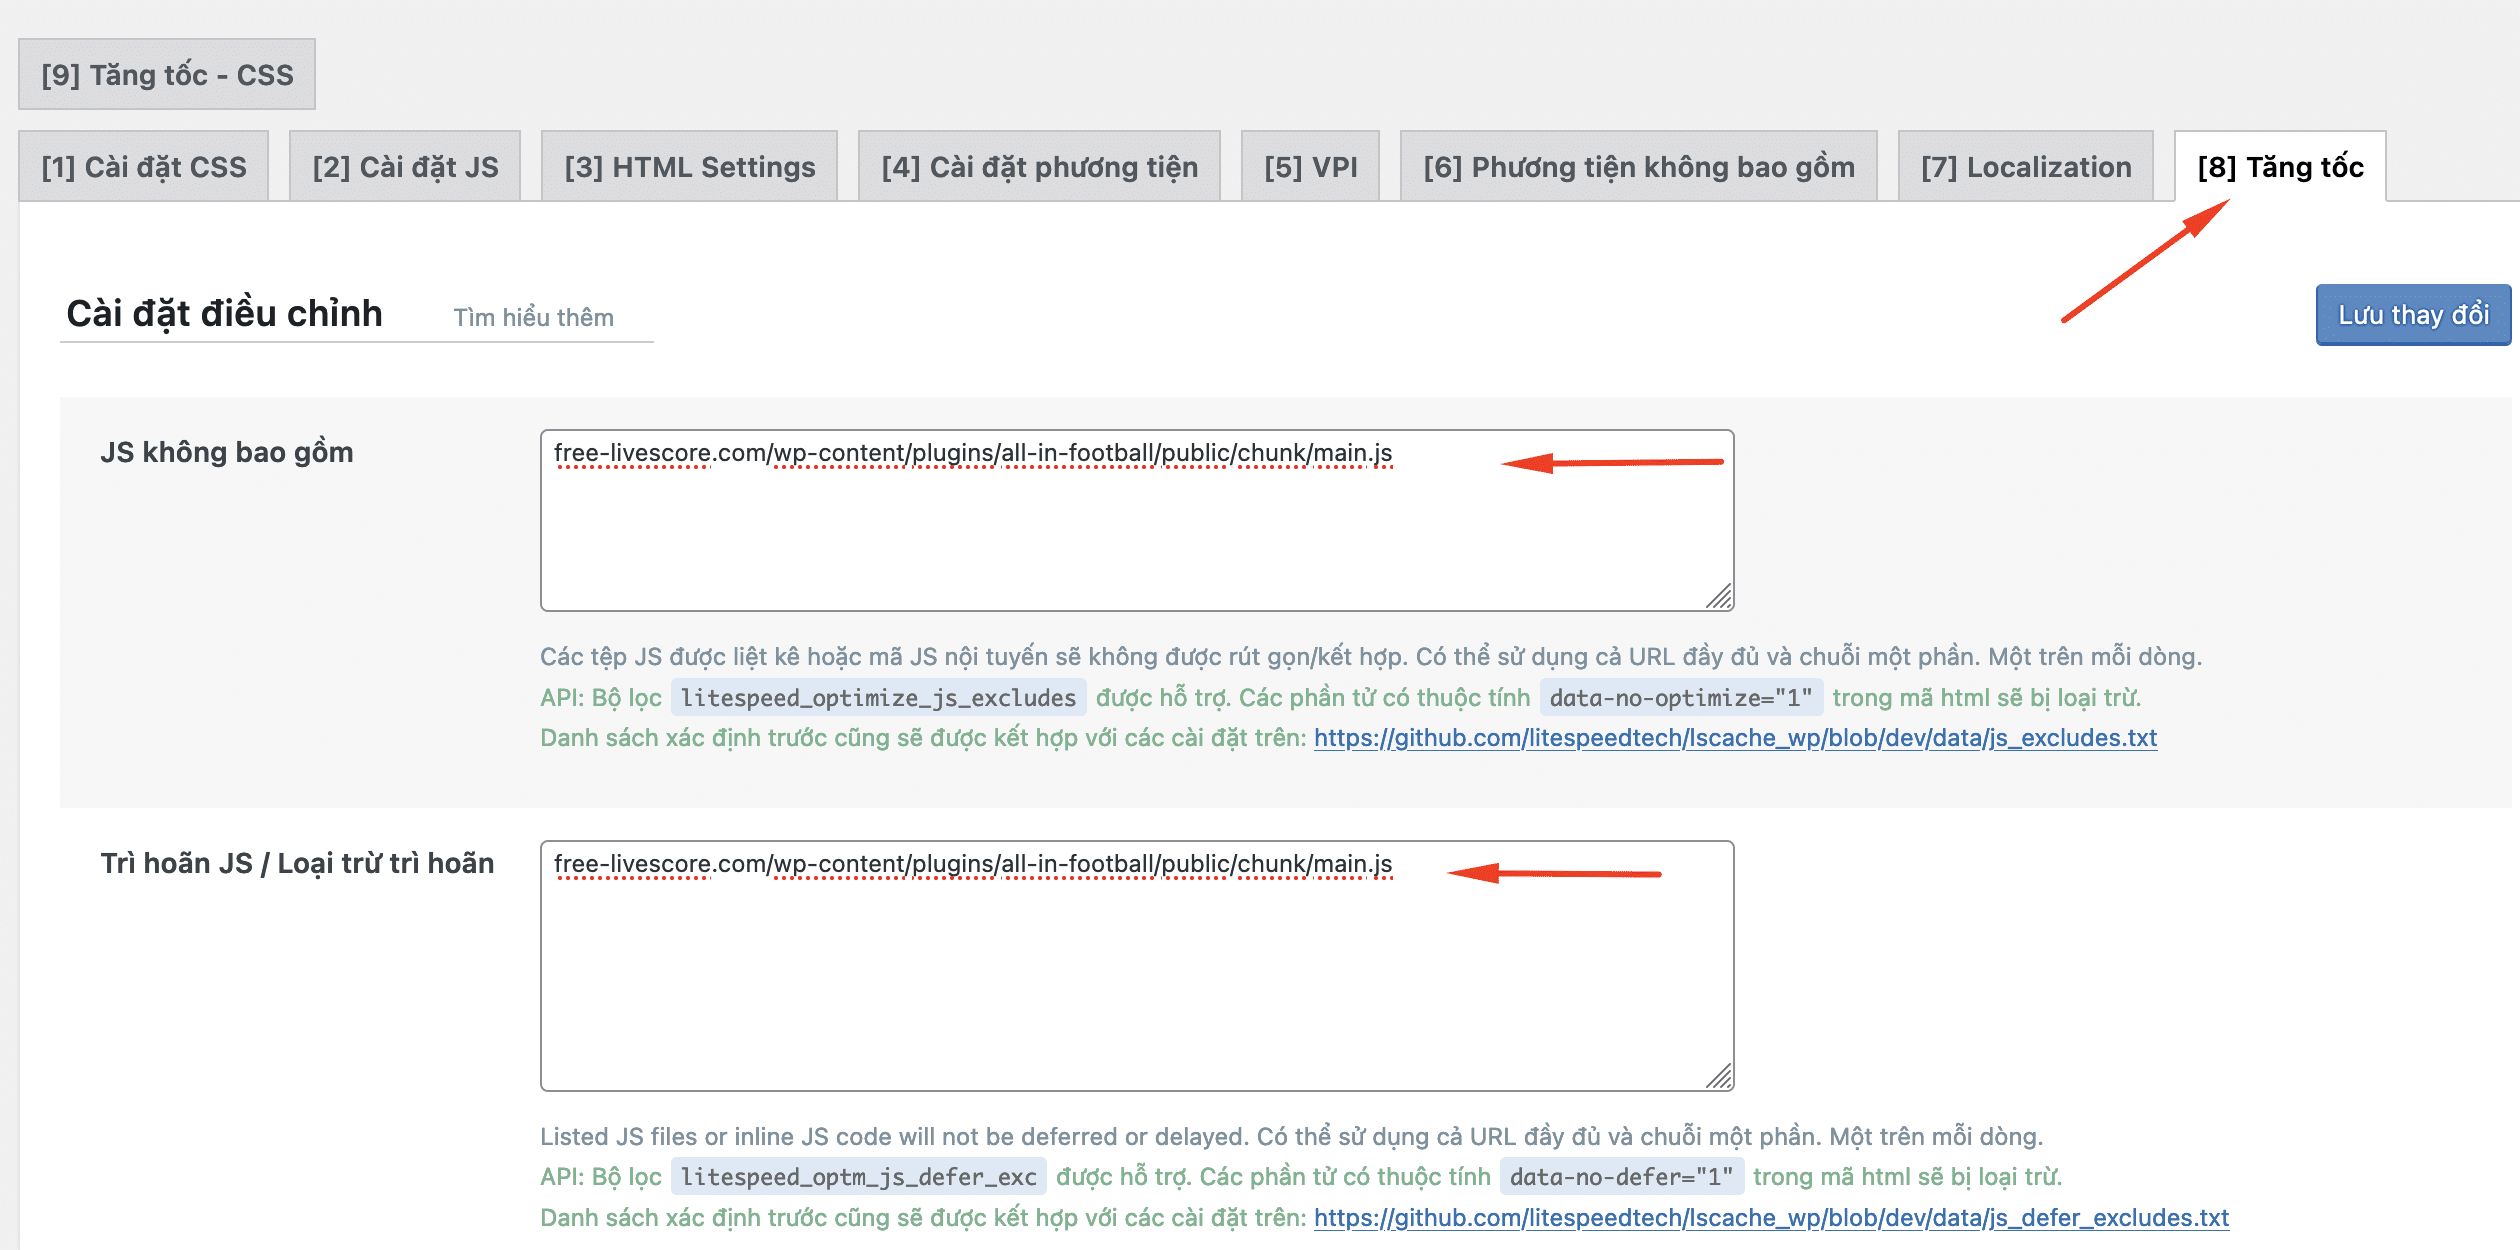Screen dimensions: 2520x1250
Task: Click the Lưu thay đổi save button
Action: point(2412,315)
